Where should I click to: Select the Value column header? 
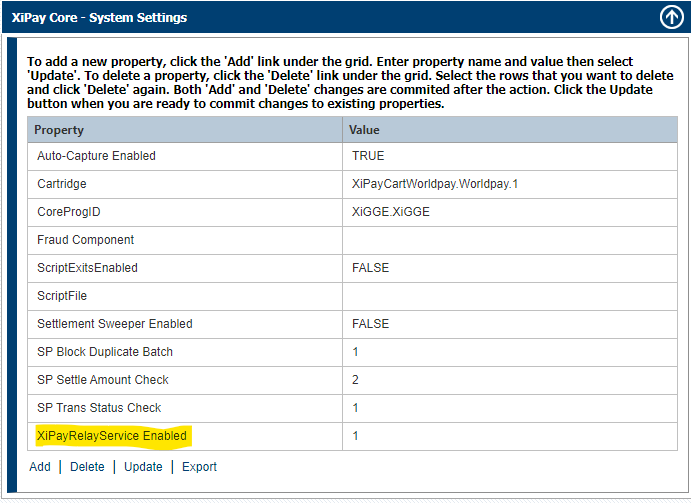coord(510,130)
